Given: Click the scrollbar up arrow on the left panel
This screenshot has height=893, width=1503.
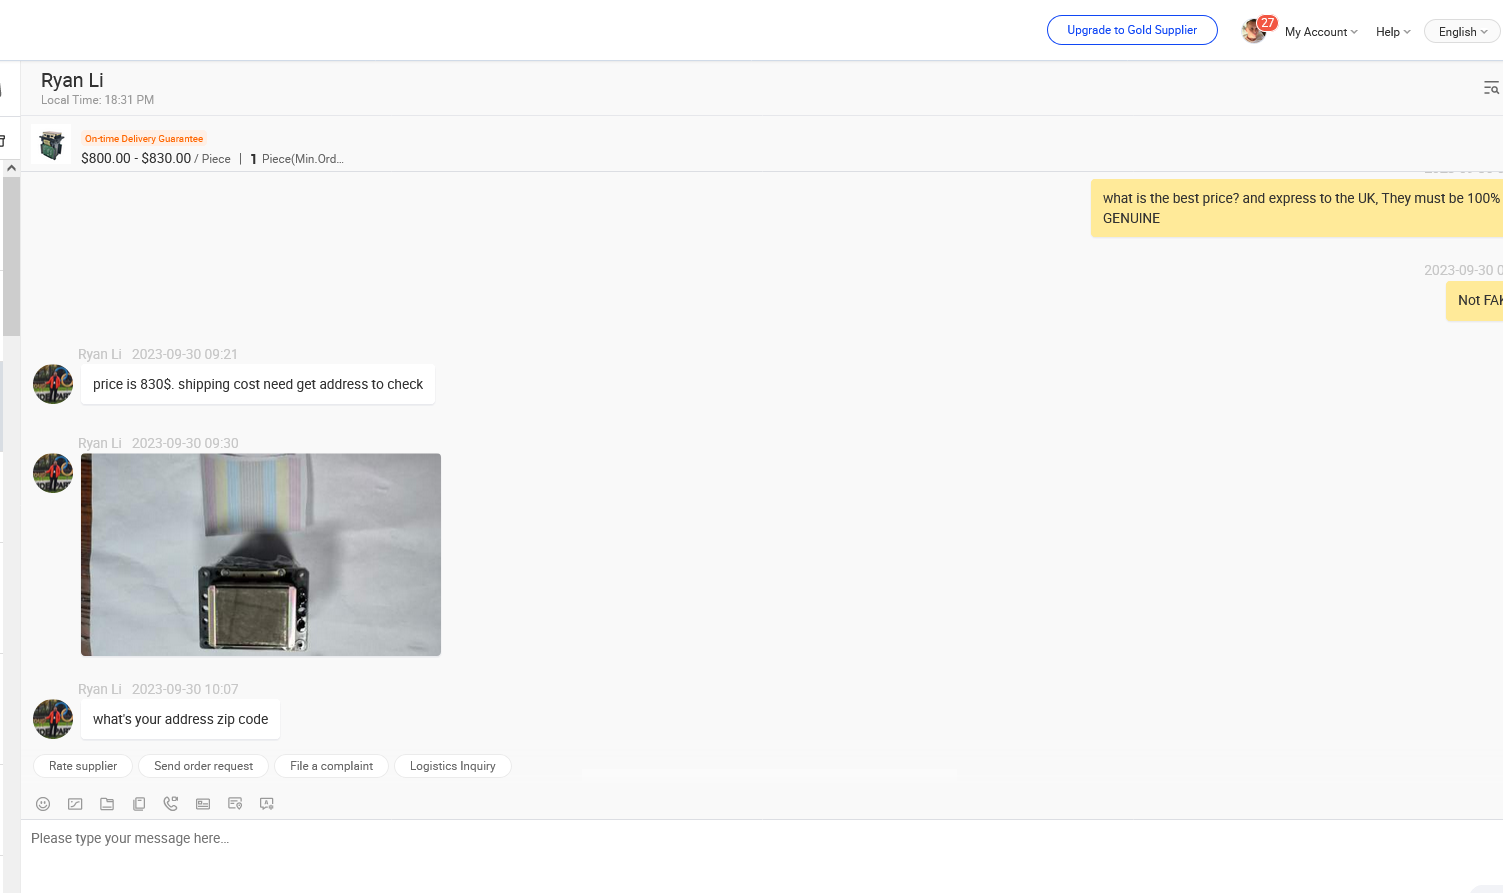Looking at the screenshot, I should coord(11,168).
